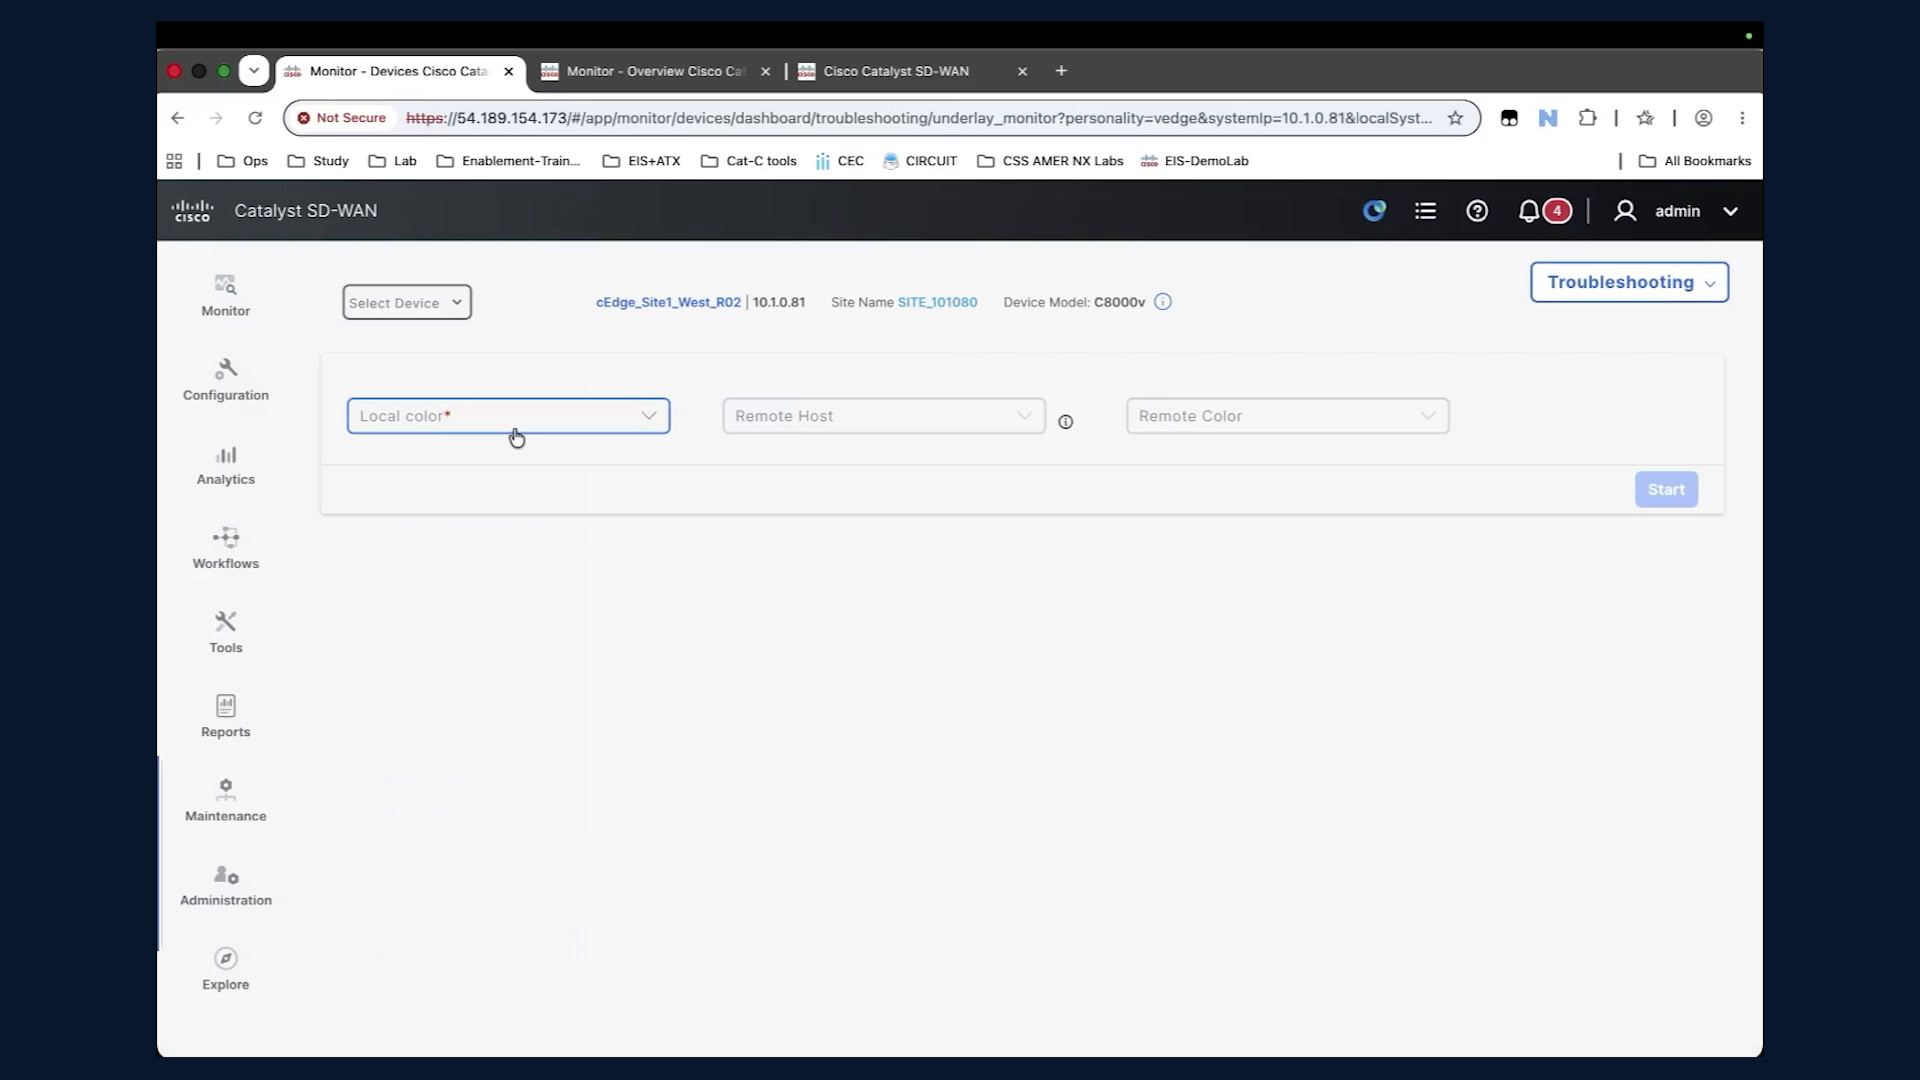Image resolution: width=1920 pixels, height=1080 pixels.
Task: Click the Start button
Action: (1666, 490)
